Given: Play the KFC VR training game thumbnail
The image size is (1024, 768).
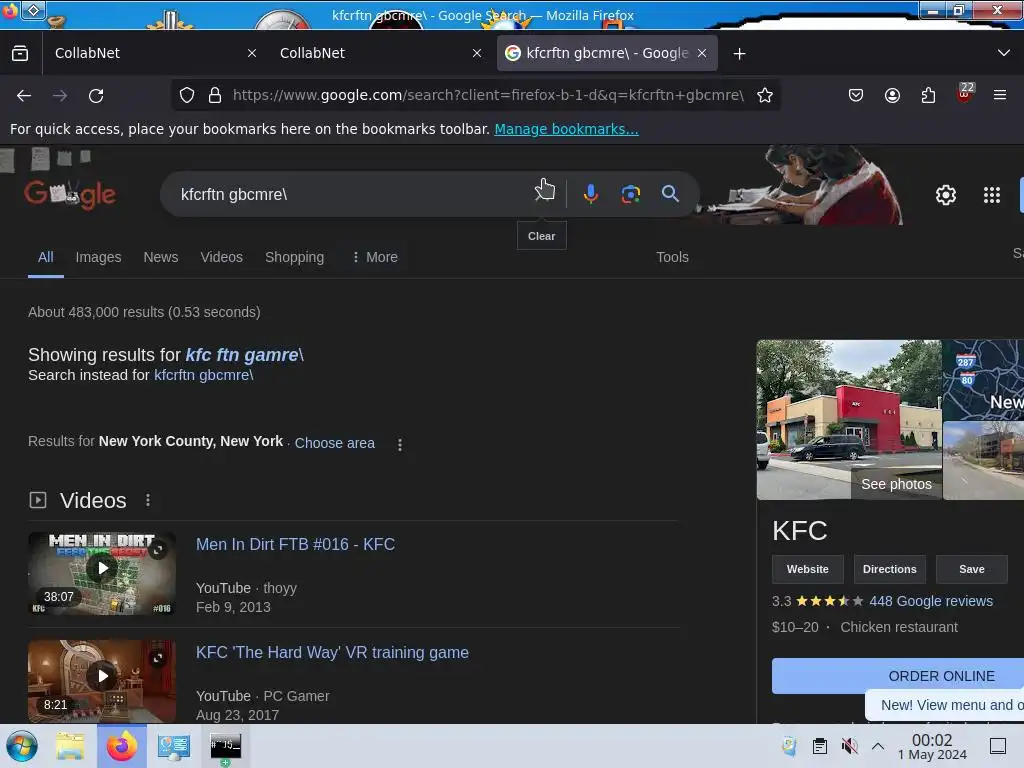Looking at the screenshot, I should 102,681.
